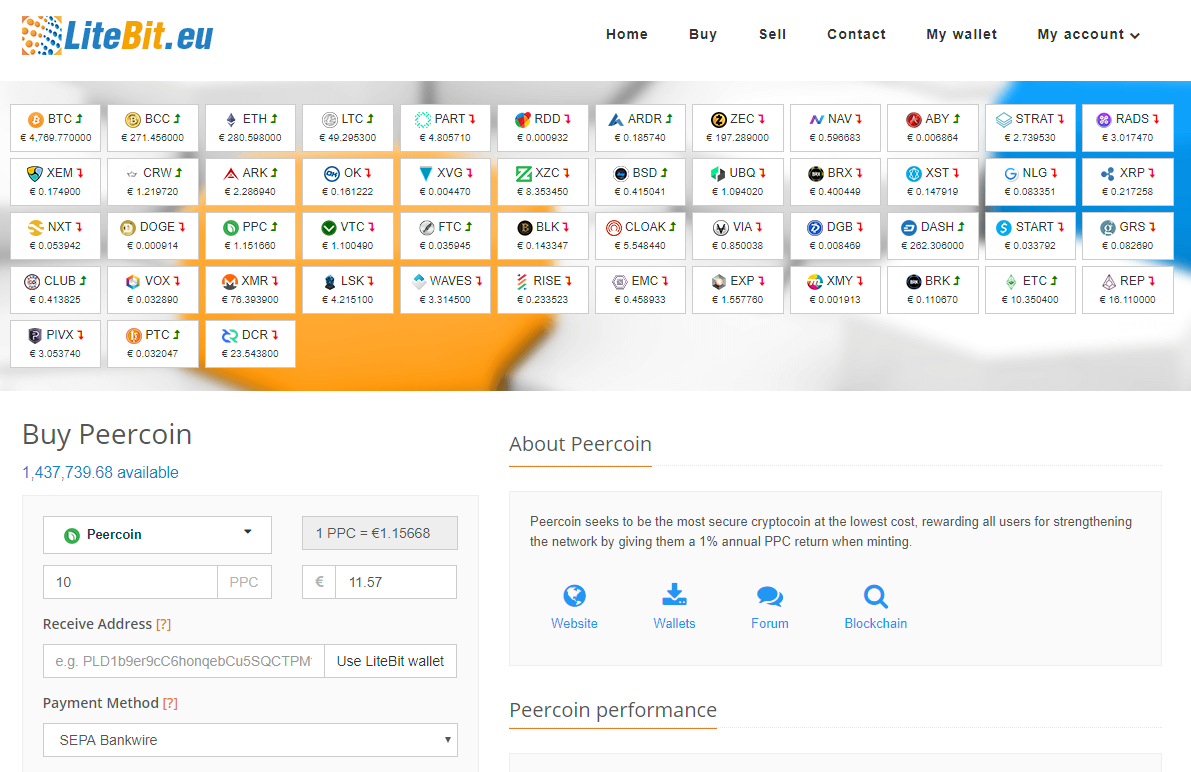Open the Sell menu item
The height and width of the screenshot is (772, 1191).
pyautogui.click(x=772, y=34)
